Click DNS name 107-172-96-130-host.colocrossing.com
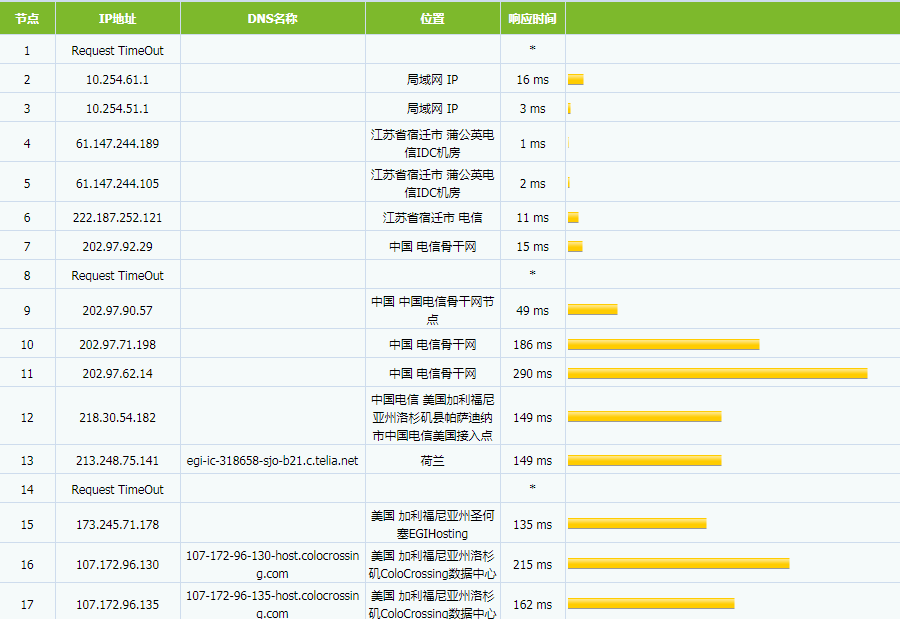The height and width of the screenshot is (619, 900). tap(272, 564)
